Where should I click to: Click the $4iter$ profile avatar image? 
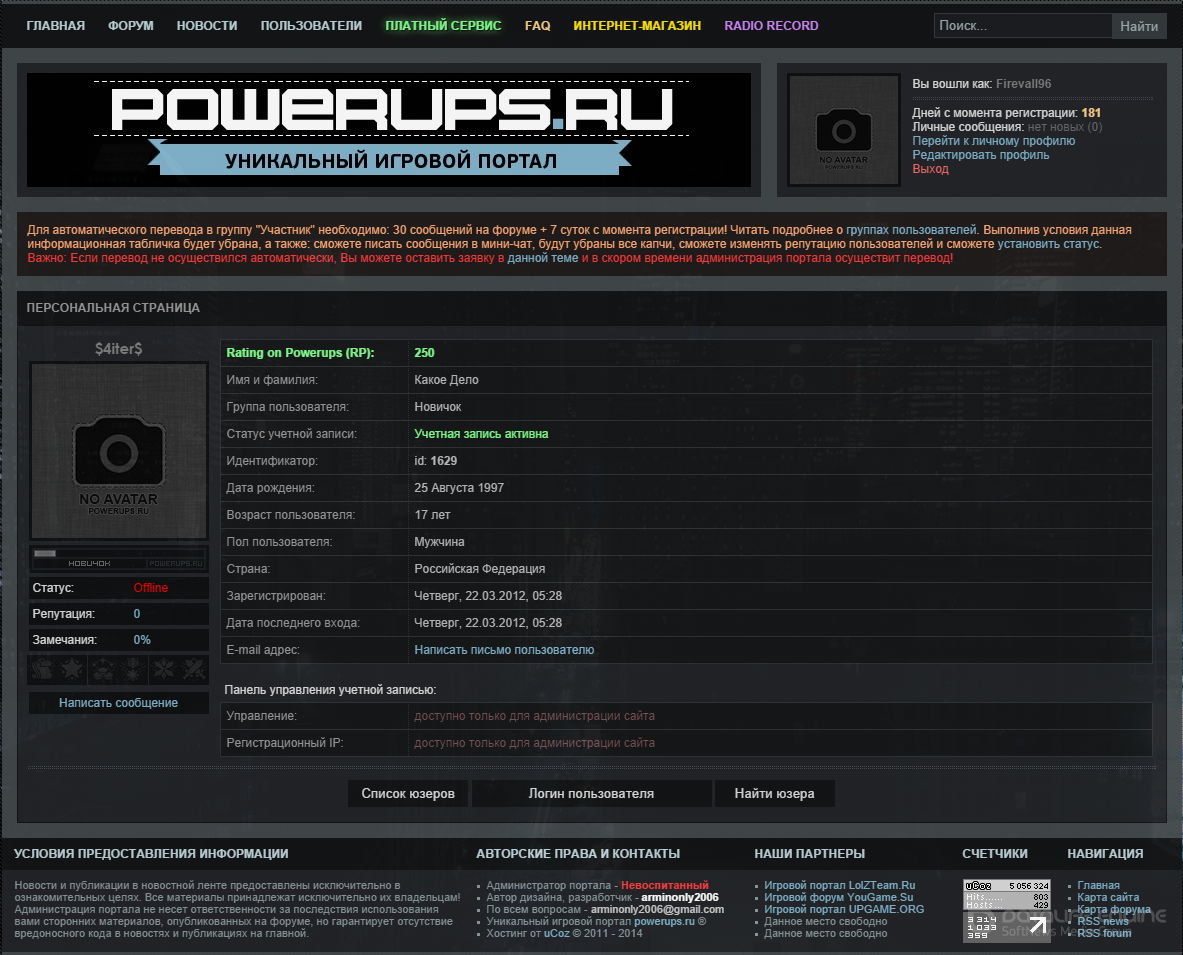click(118, 451)
